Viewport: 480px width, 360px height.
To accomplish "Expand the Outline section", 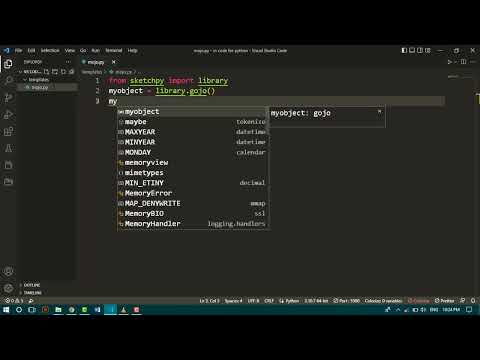I will click(32, 285).
